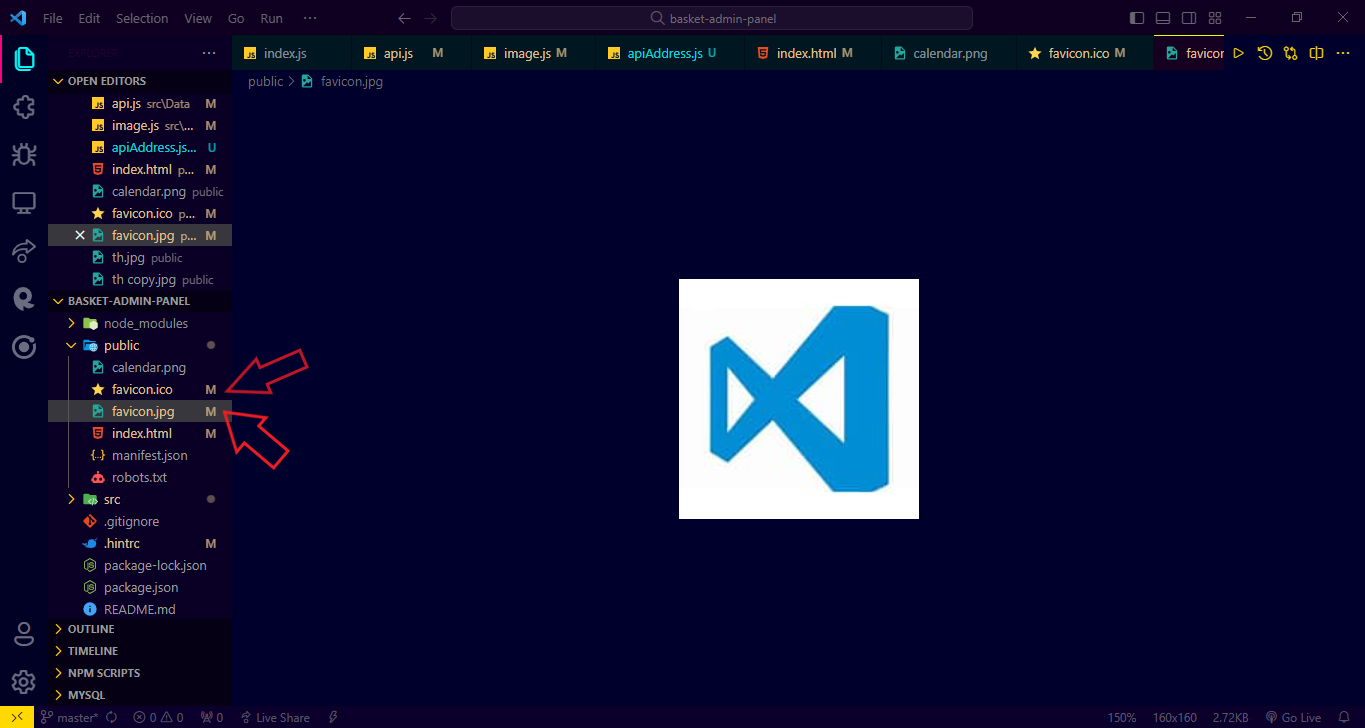Viewport: 1365px width, 728px height.
Task: Expand the src folder
Action: tap(140, 499)
